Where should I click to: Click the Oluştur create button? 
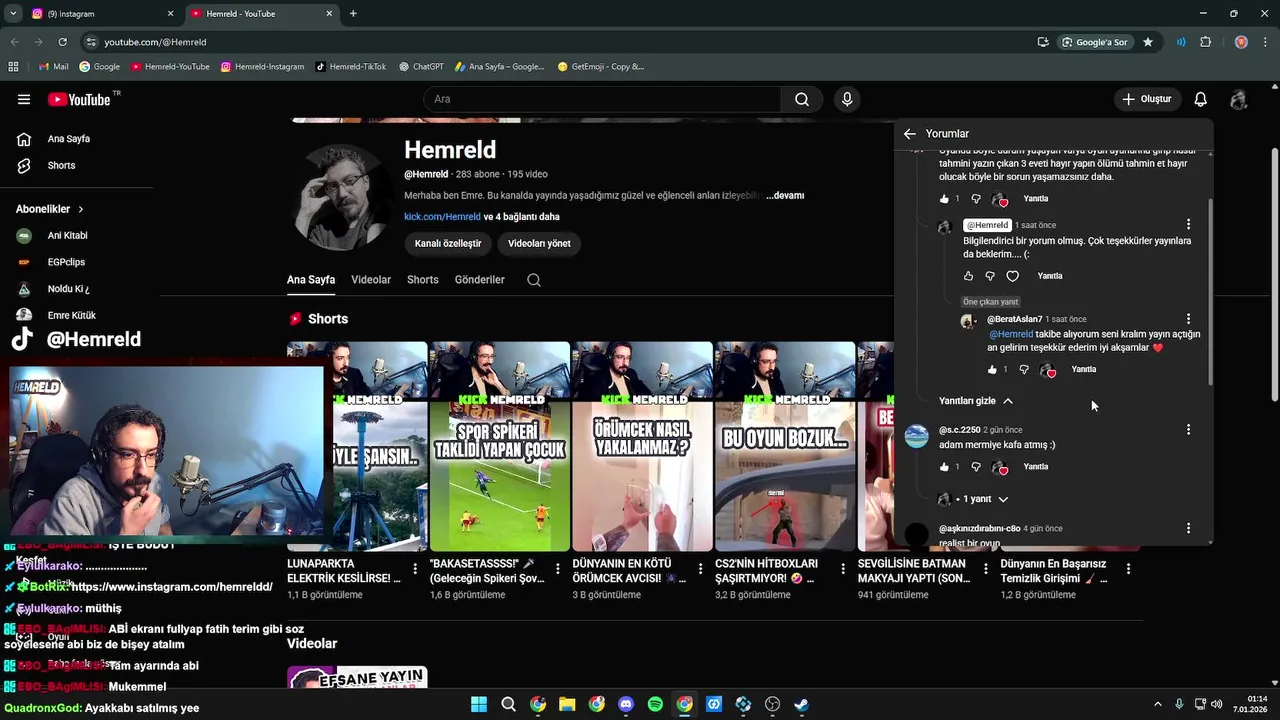pyautogui.click(x=1148, y=99)
